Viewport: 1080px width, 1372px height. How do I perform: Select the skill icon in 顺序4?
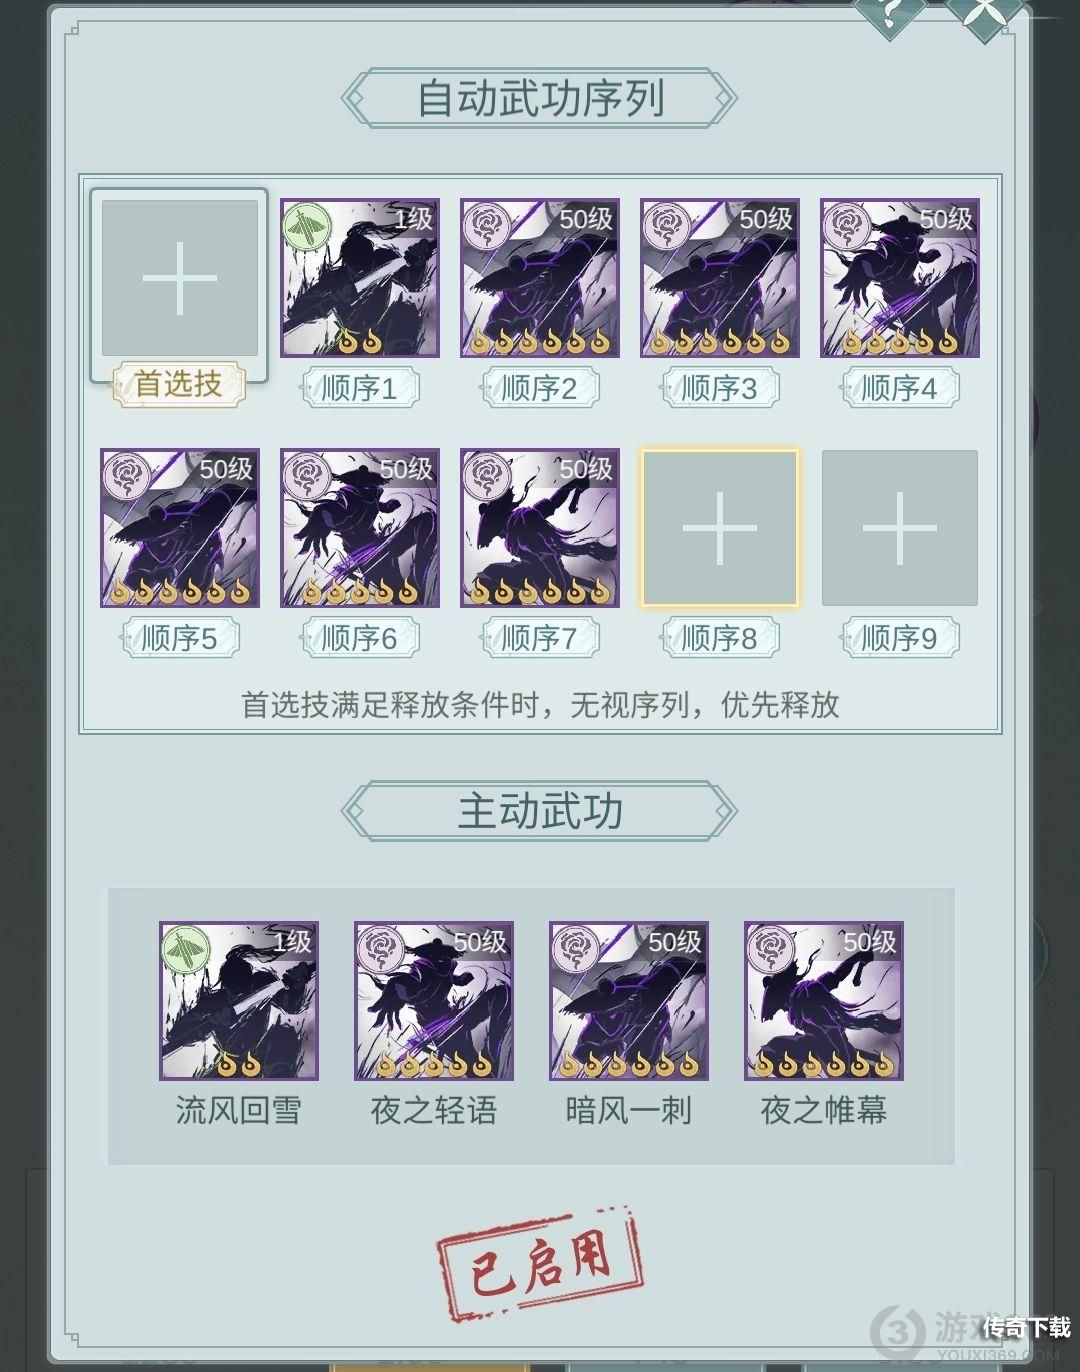pos(900,278)
